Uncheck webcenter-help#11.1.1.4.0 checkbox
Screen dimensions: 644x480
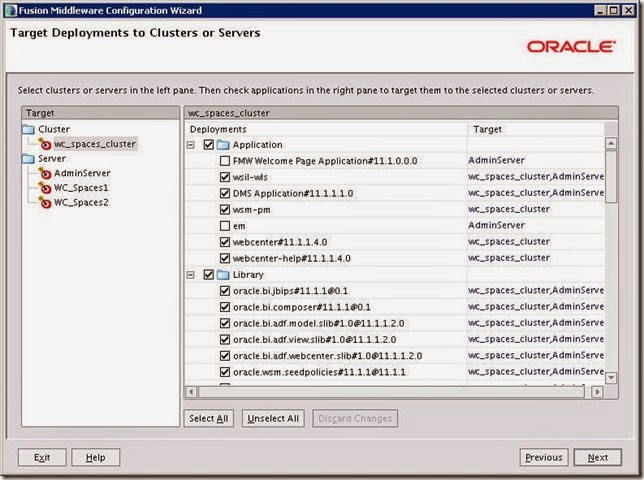[x=225, y=258]
